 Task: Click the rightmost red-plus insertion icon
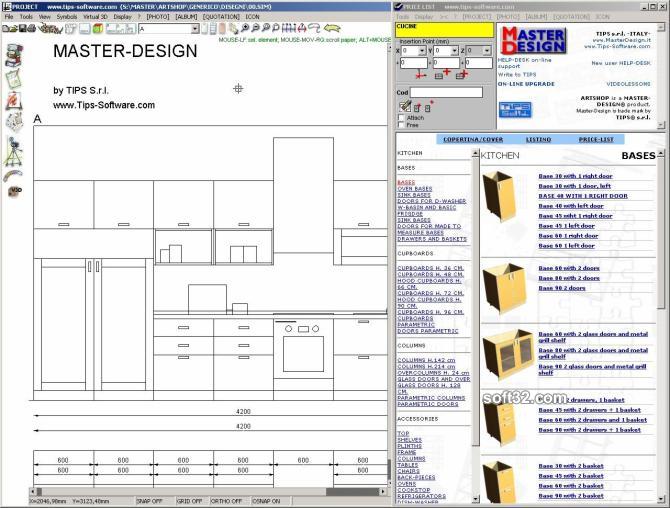tap(461, 74)
